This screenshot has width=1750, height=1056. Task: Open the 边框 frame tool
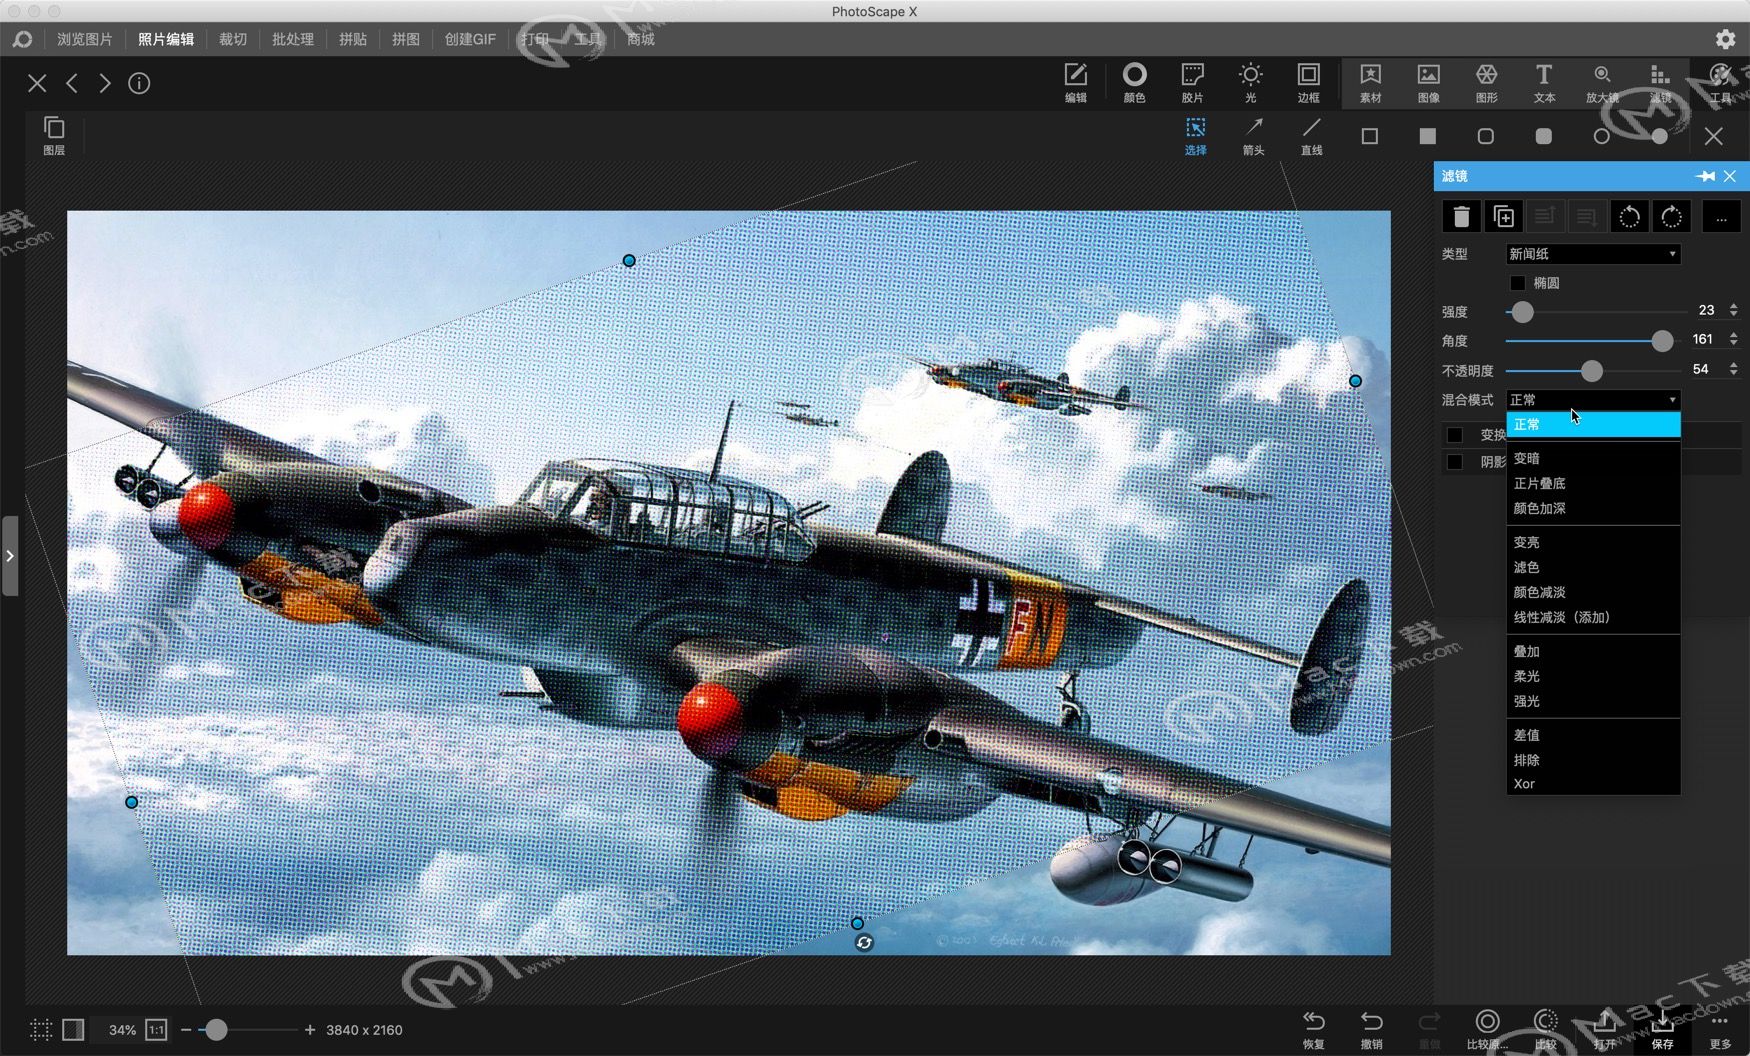pyautogui.click(x=1308, y=83)
